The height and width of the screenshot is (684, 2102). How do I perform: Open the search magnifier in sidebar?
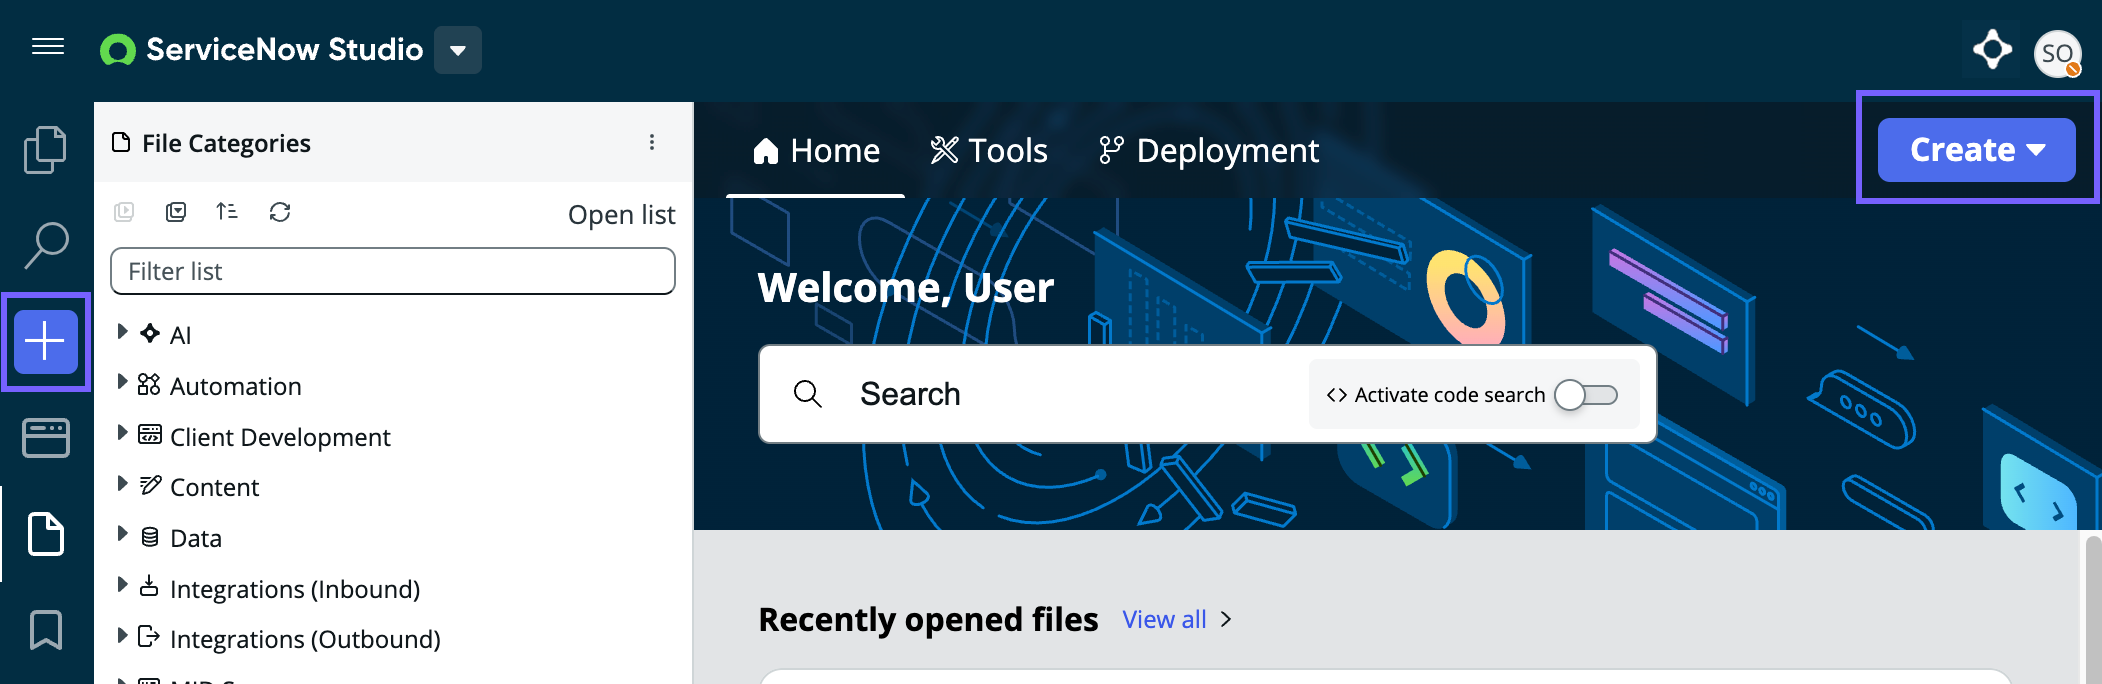[x=46, y=245]
